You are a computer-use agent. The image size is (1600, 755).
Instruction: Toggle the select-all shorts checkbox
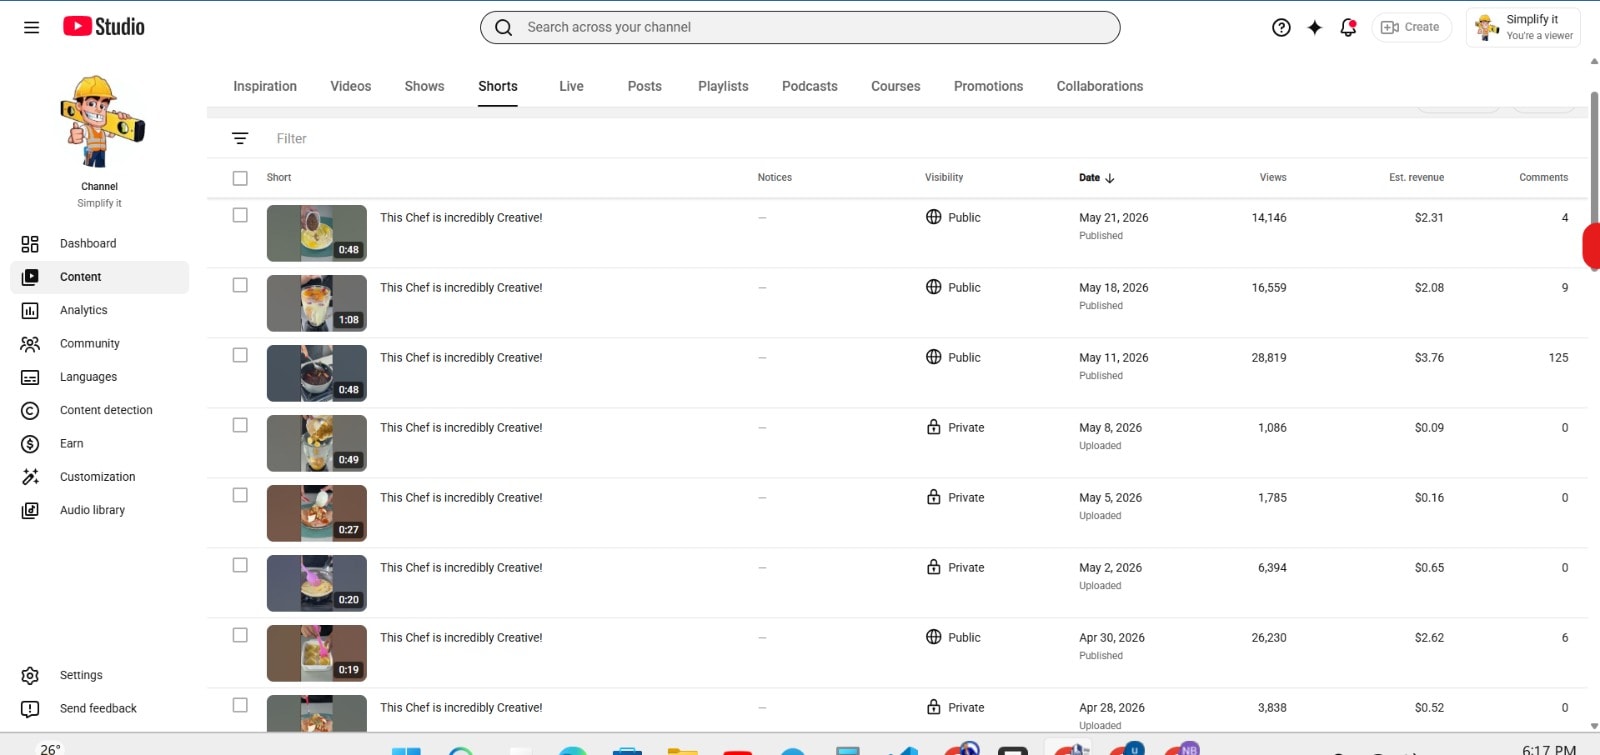240,178
